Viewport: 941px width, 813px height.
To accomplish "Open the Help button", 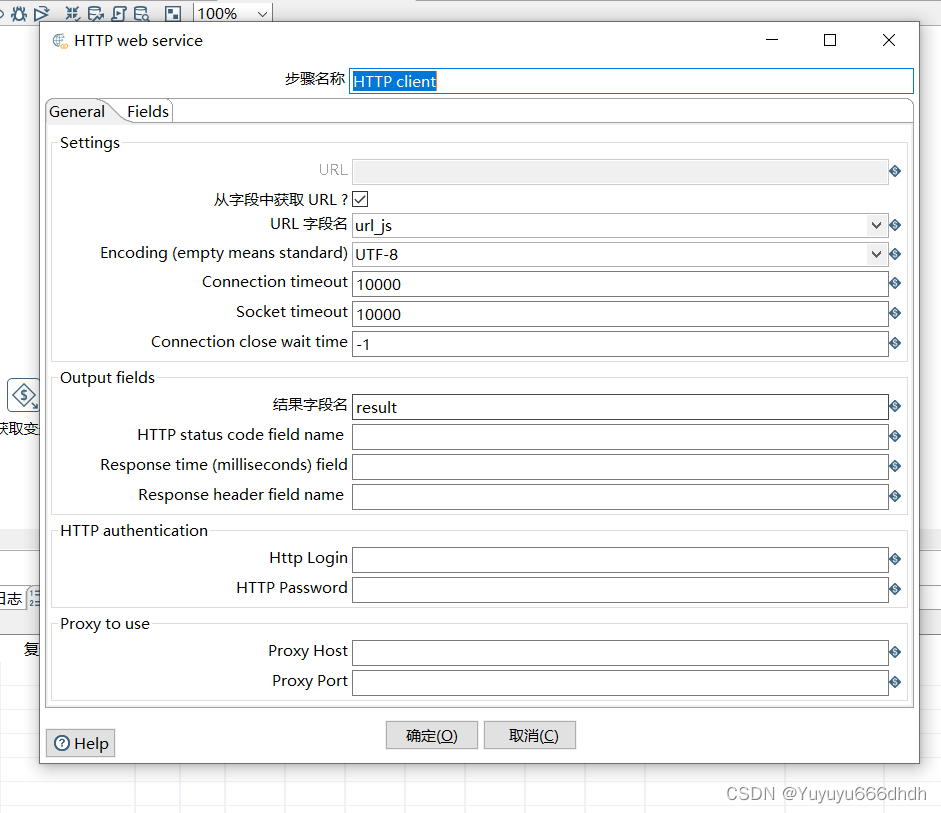I will pyautogui.click(x=80, y=743).
